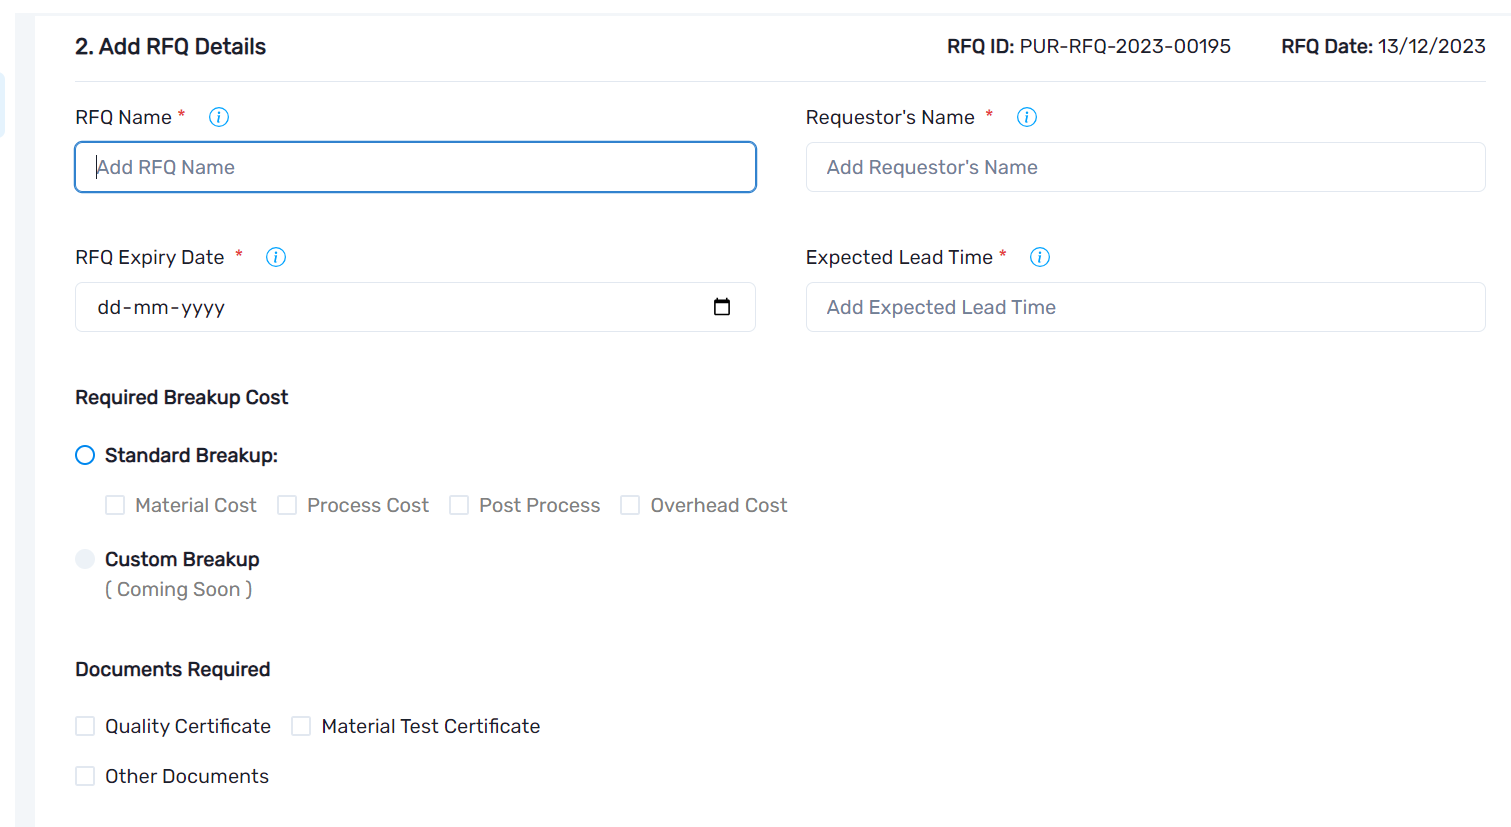The width and height of the screenshot is (1511, 827).
Task: Click the info icon beside Requestor's Name
Action: 1026,117
